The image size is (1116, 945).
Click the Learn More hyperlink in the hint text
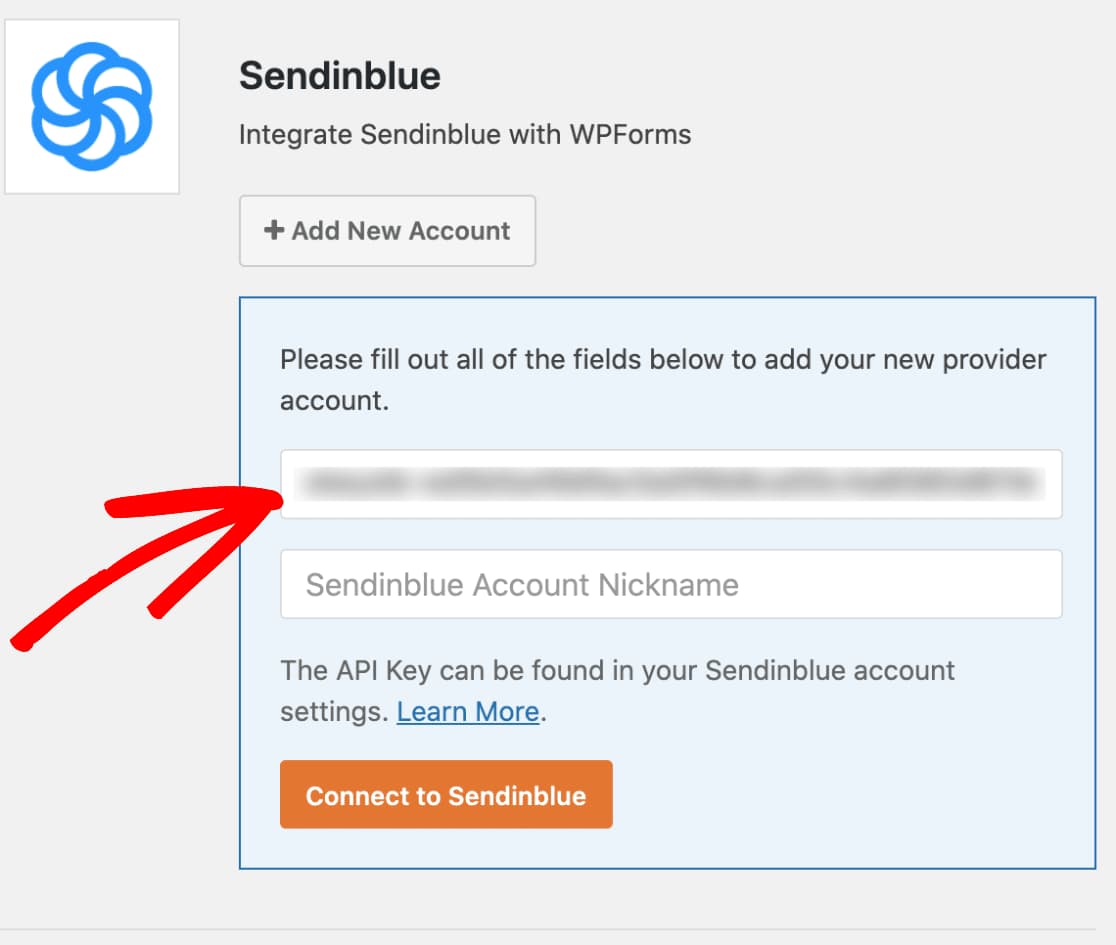pyautogui.click(x=467, y=711)
